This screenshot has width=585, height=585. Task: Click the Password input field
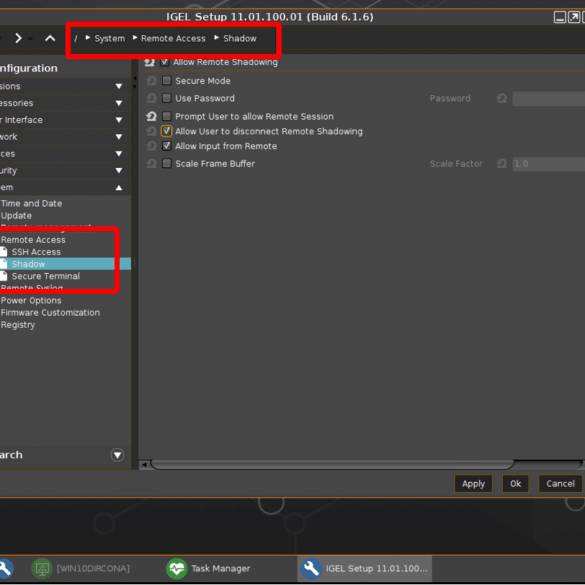[548, 98]
